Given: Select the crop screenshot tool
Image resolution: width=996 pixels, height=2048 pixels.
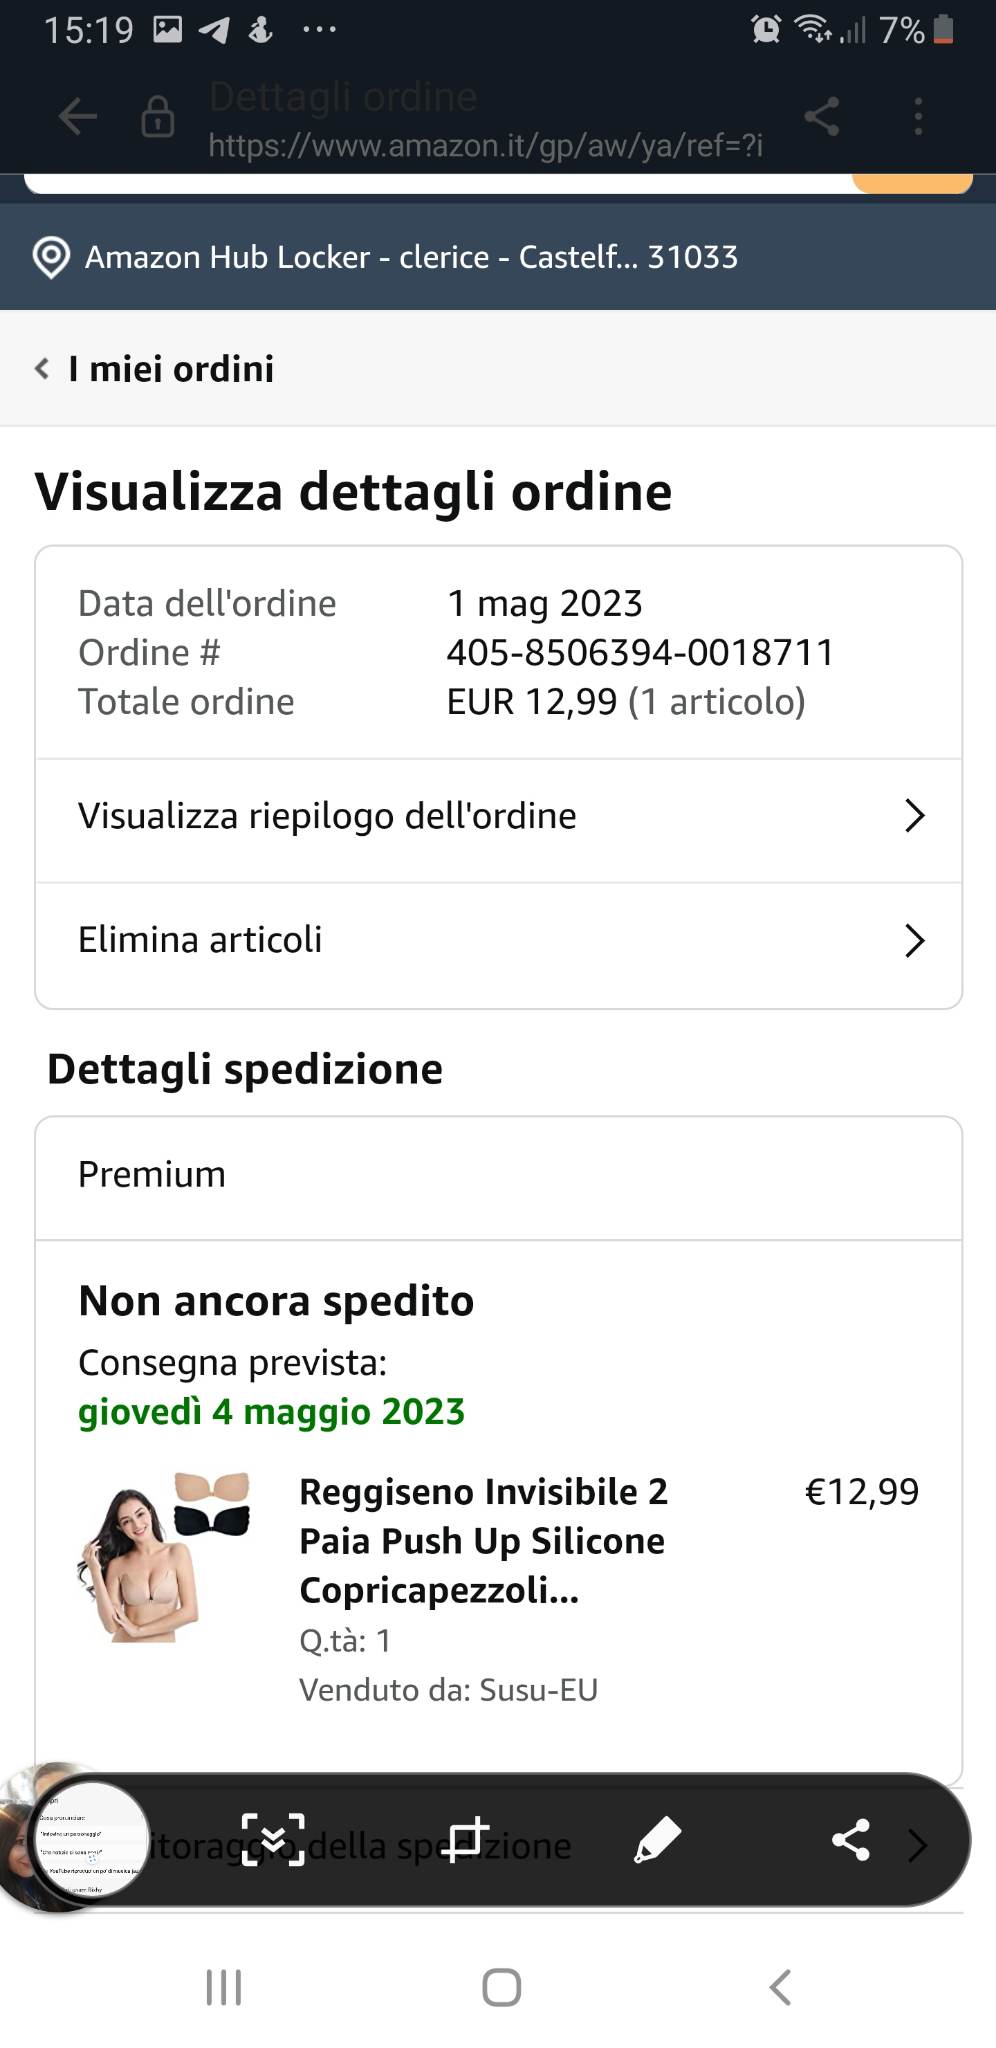Looking at the screenshot, I should pyautogui.click(x=466, y=1840).
